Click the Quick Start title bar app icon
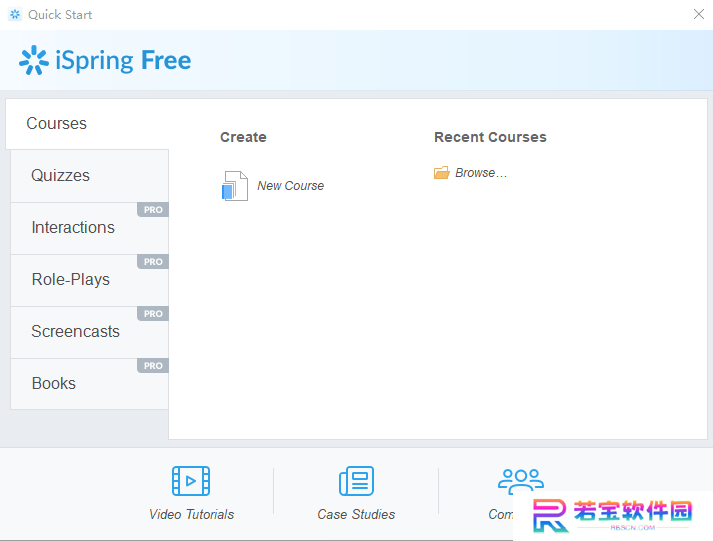The image size is (713, 541). pyautogui.click(x=15, y=15)
